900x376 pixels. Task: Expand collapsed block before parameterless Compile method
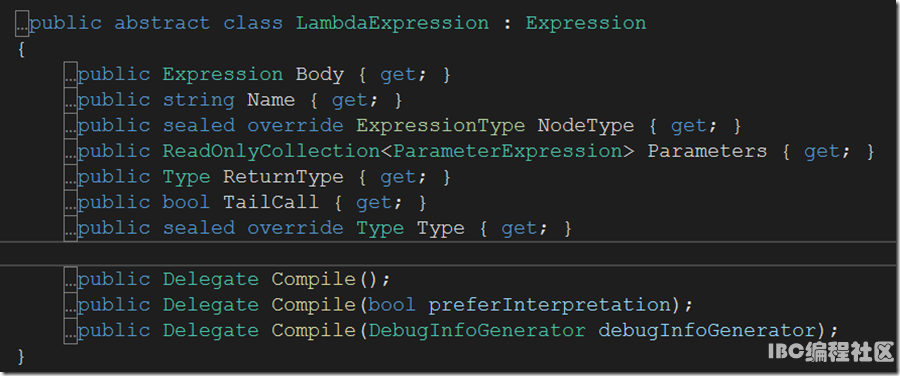pos(71,279)
